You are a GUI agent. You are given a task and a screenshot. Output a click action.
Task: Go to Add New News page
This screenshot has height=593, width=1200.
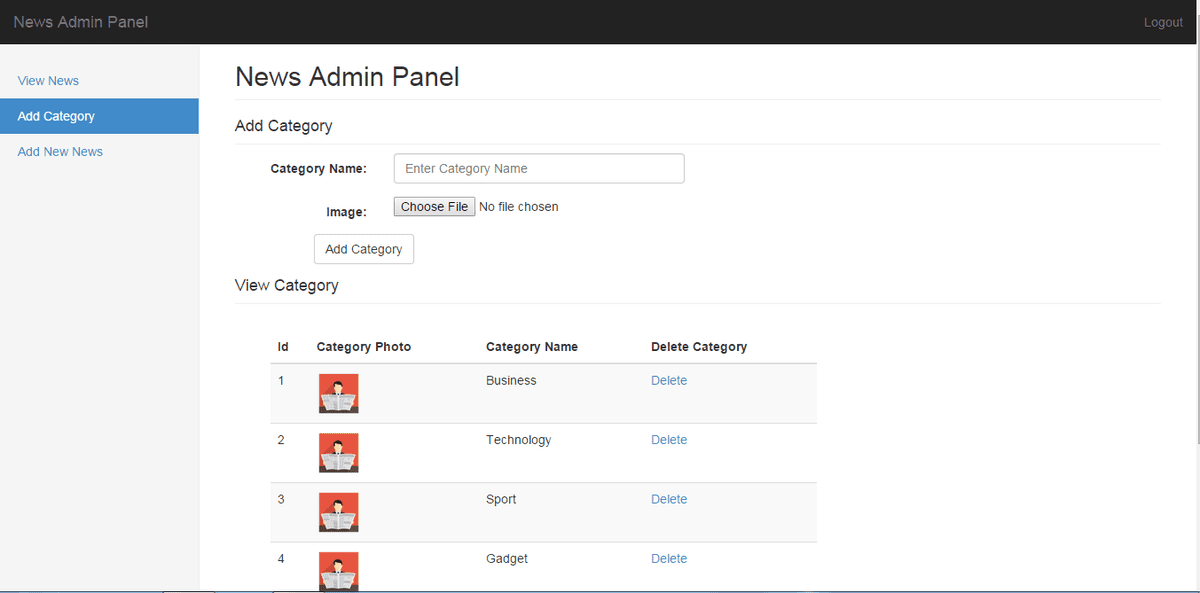tap(60, 152)
